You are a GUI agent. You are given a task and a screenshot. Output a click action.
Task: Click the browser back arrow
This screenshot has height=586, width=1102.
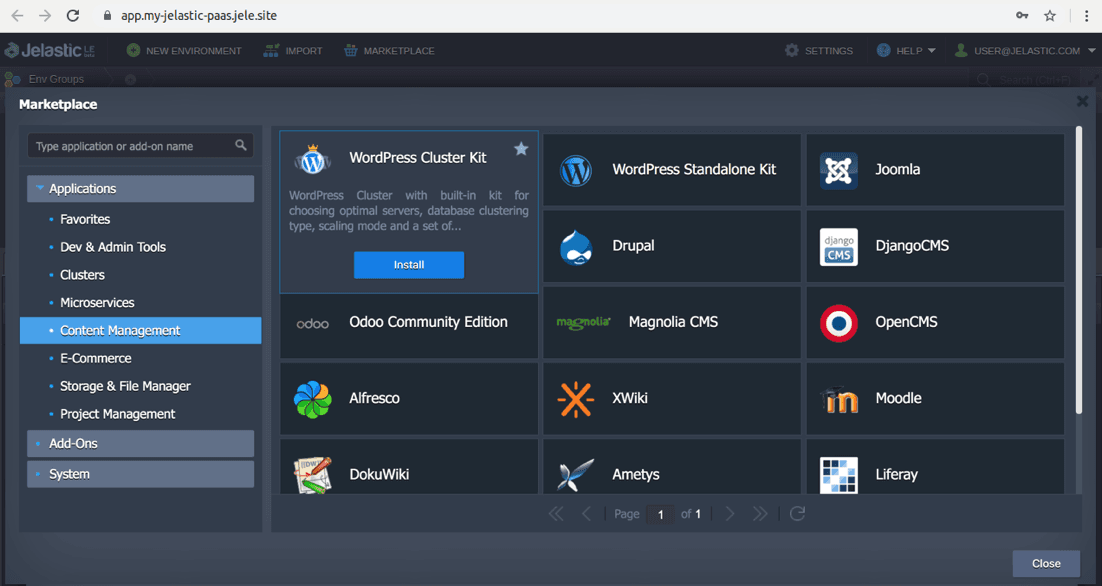point(18,15)
